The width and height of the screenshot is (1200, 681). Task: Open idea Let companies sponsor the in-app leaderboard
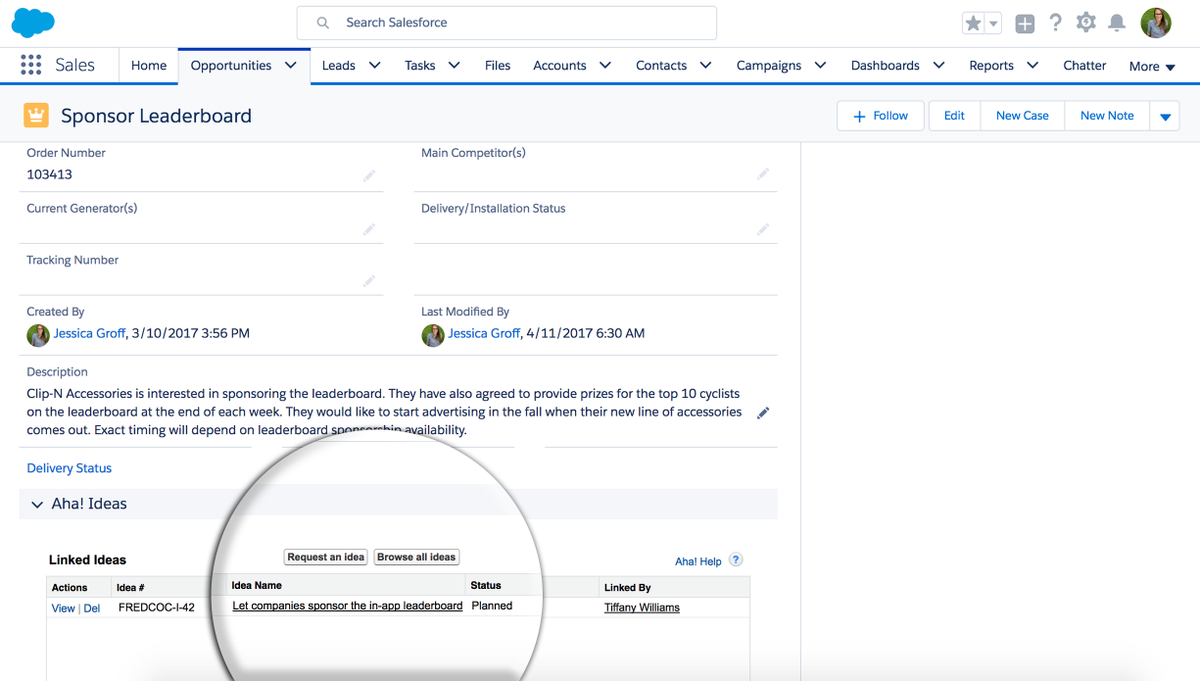pyautogui.click(x=347, y=606)
